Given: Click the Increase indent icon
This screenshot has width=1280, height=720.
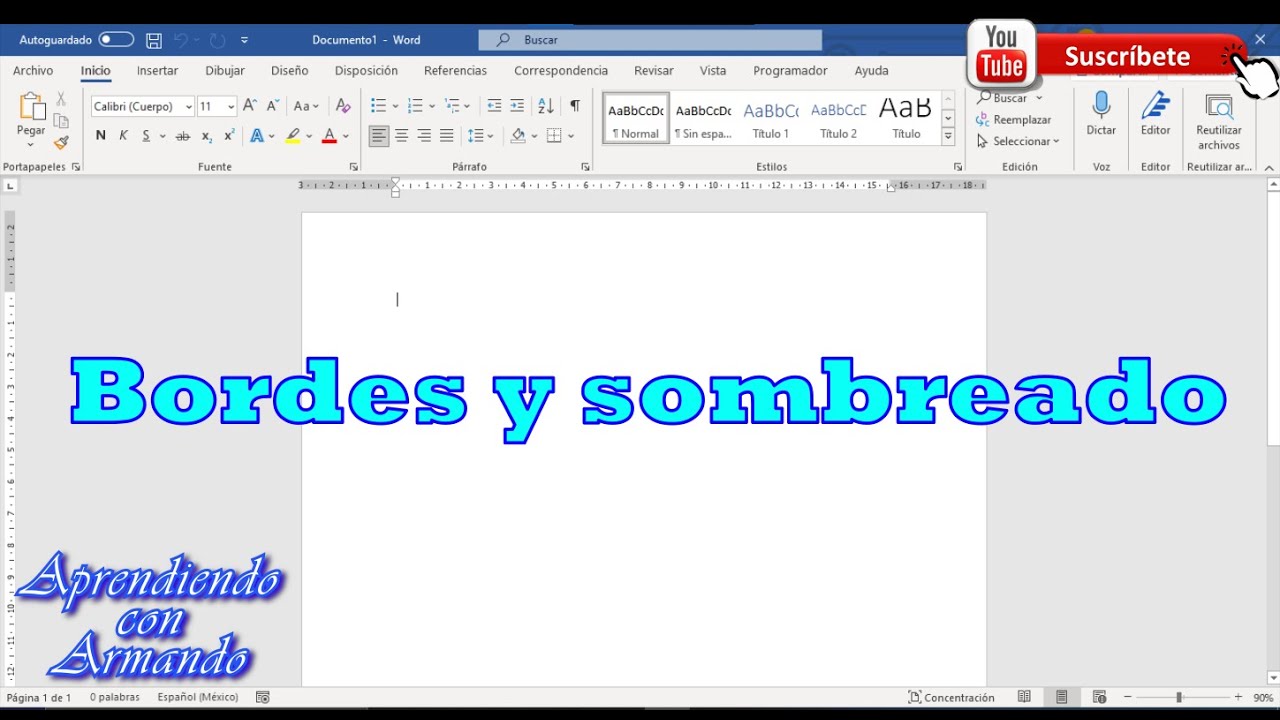Looking at the screenshot, I should click(517, 106).
